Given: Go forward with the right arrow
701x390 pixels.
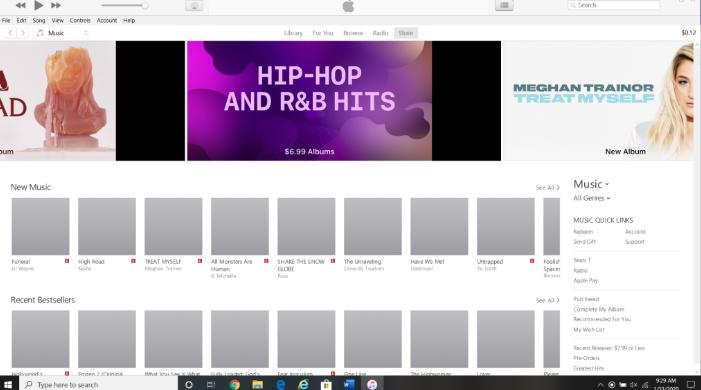Looking at the screenshot, I should tap(23, 33).
